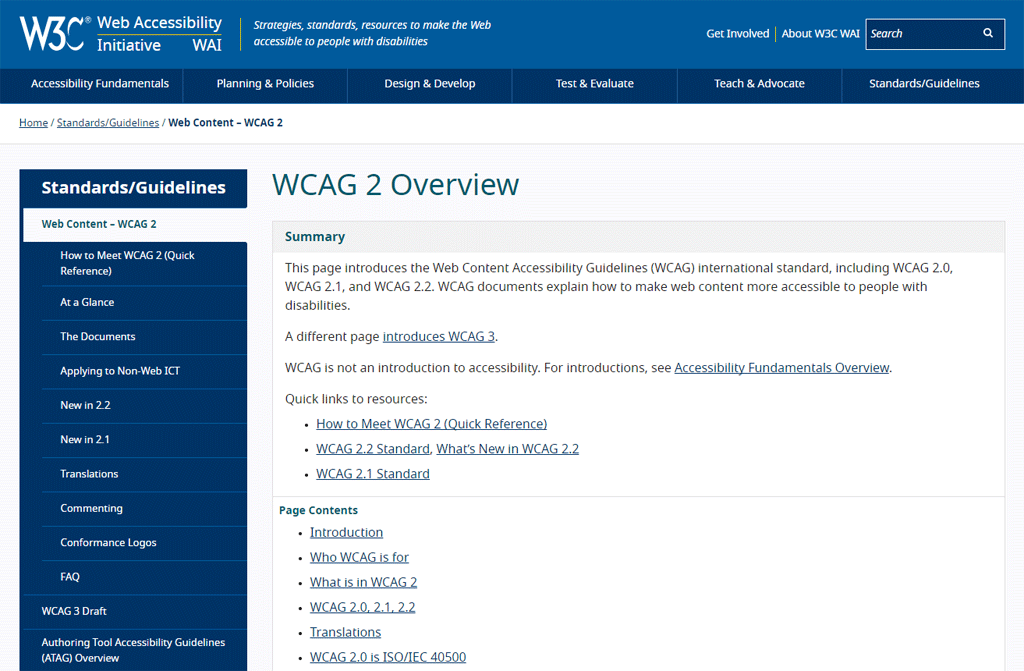Select At a Glance in sidebar
Viewport: 1024px width, 671px height.
[87, 302]
